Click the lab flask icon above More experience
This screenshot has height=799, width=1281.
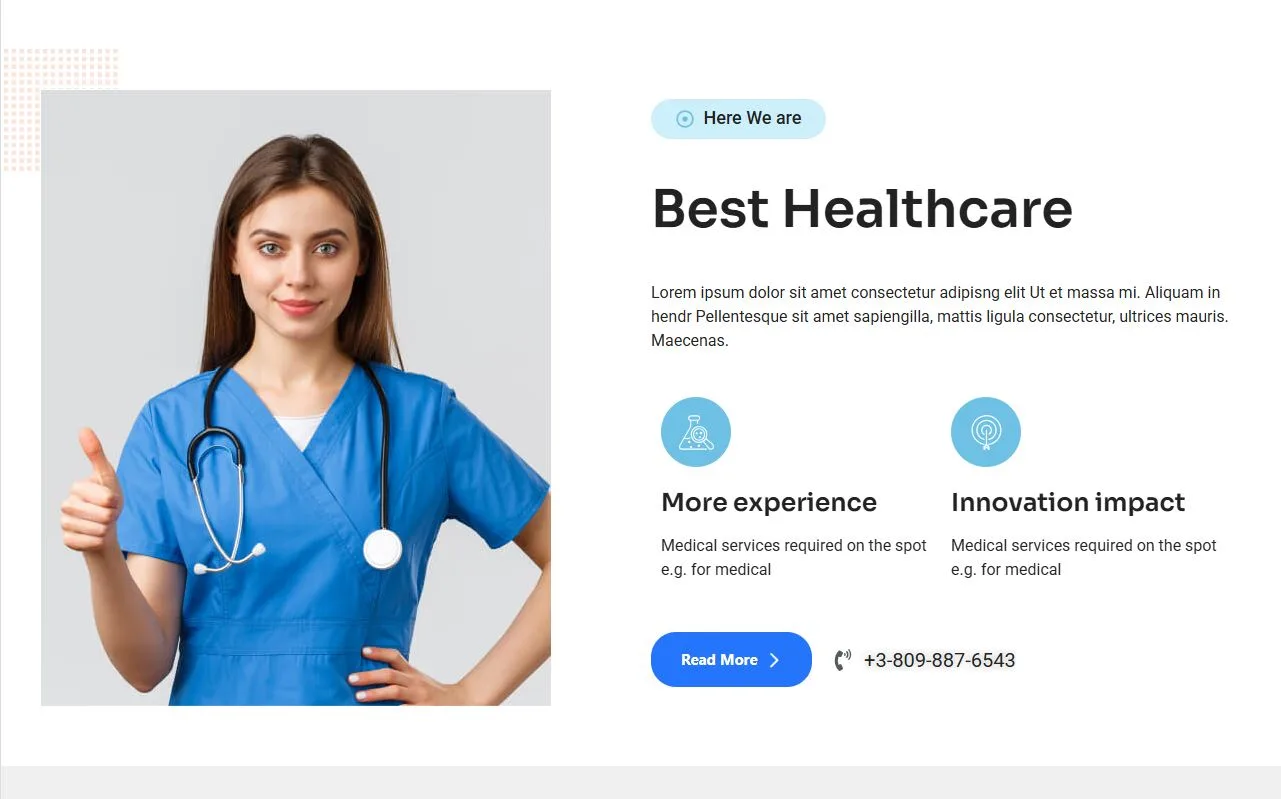pyautogui.click(x=696, y=432)
